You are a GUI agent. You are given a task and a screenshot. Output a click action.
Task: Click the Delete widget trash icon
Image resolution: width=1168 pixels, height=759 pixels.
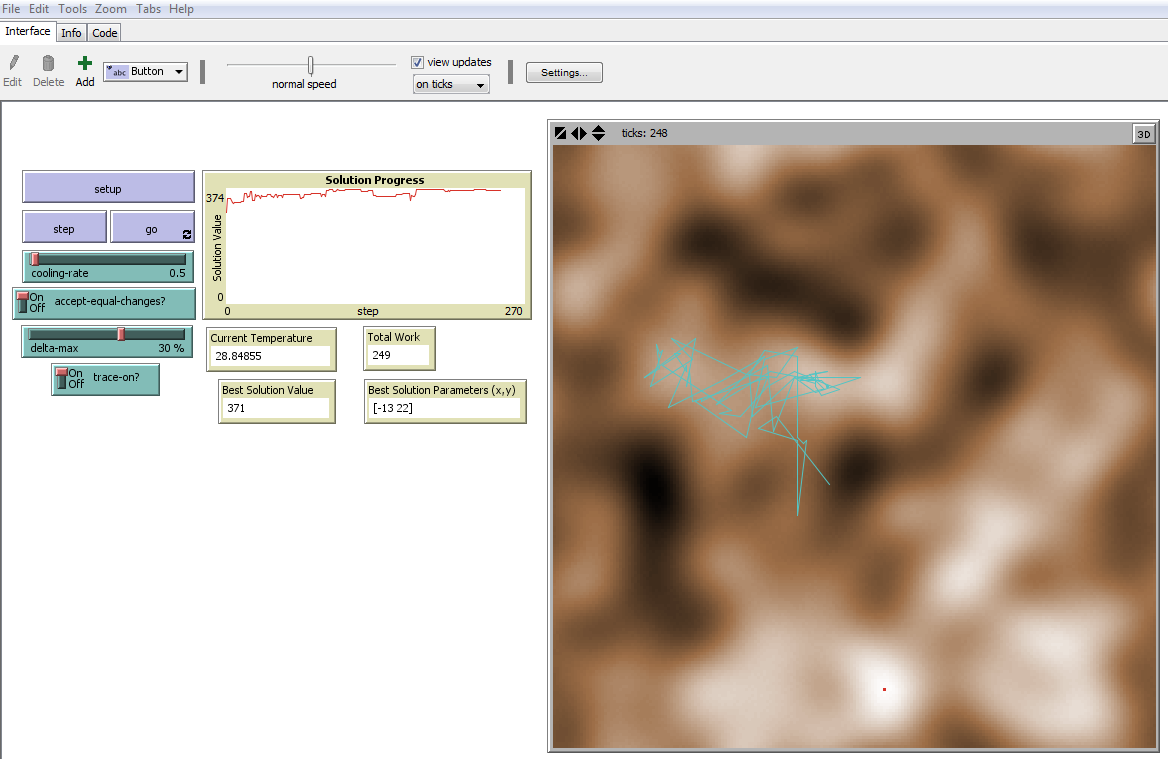(x=48, y=65)
